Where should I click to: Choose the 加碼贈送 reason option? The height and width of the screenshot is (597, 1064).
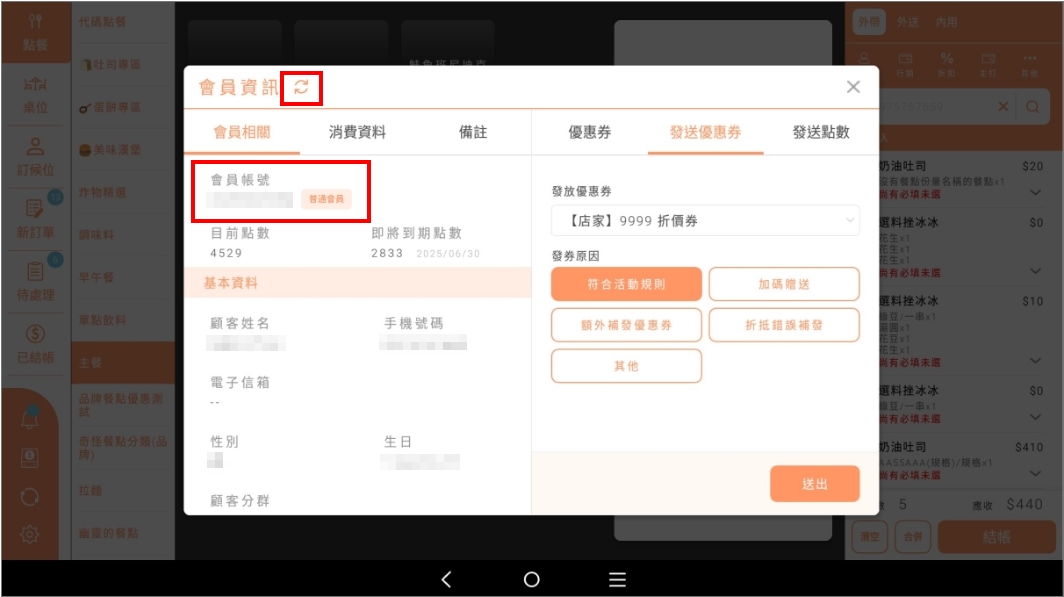coord(784,284)
